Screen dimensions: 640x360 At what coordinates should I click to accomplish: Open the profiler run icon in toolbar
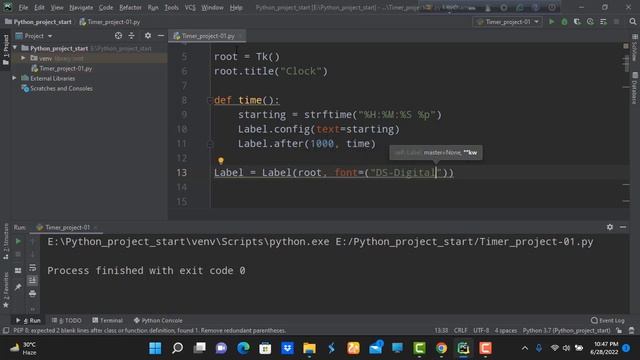pyautogui.click(x=590, y=22)
